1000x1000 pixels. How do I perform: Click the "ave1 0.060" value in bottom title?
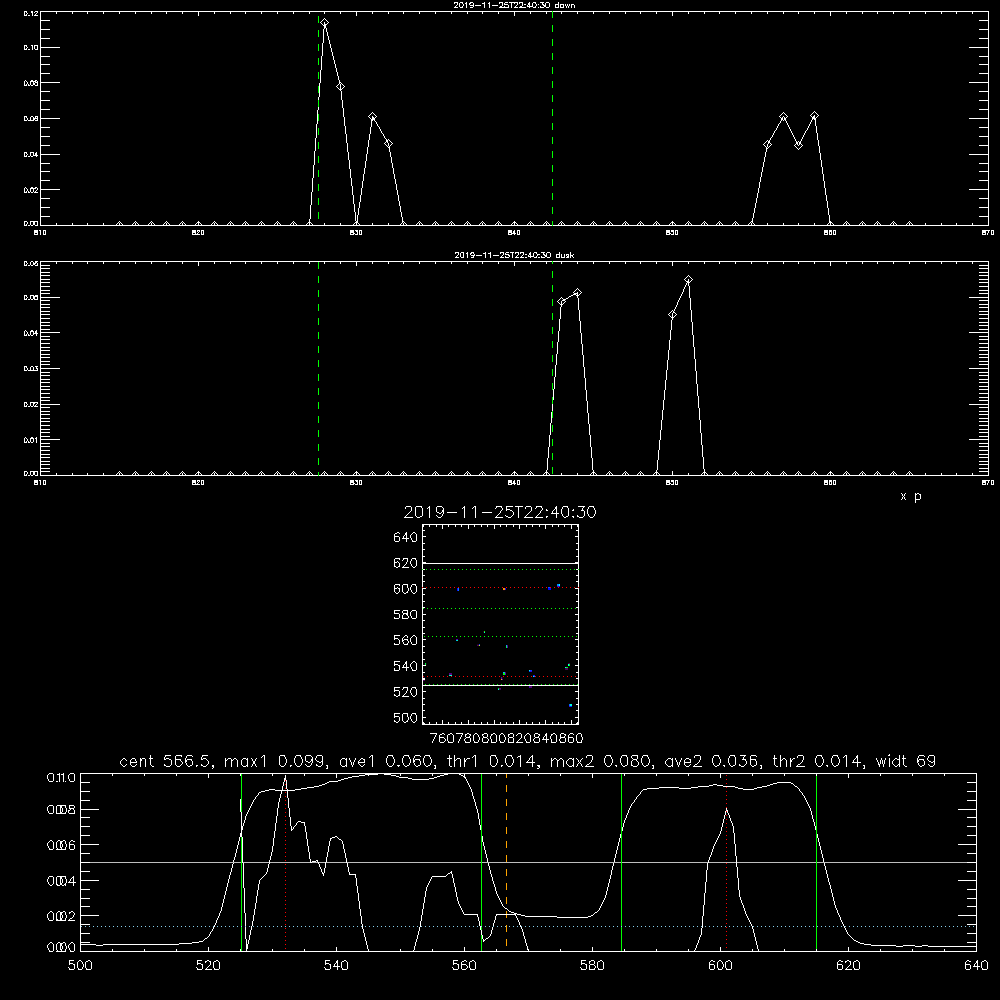click(x=386, y=761)
